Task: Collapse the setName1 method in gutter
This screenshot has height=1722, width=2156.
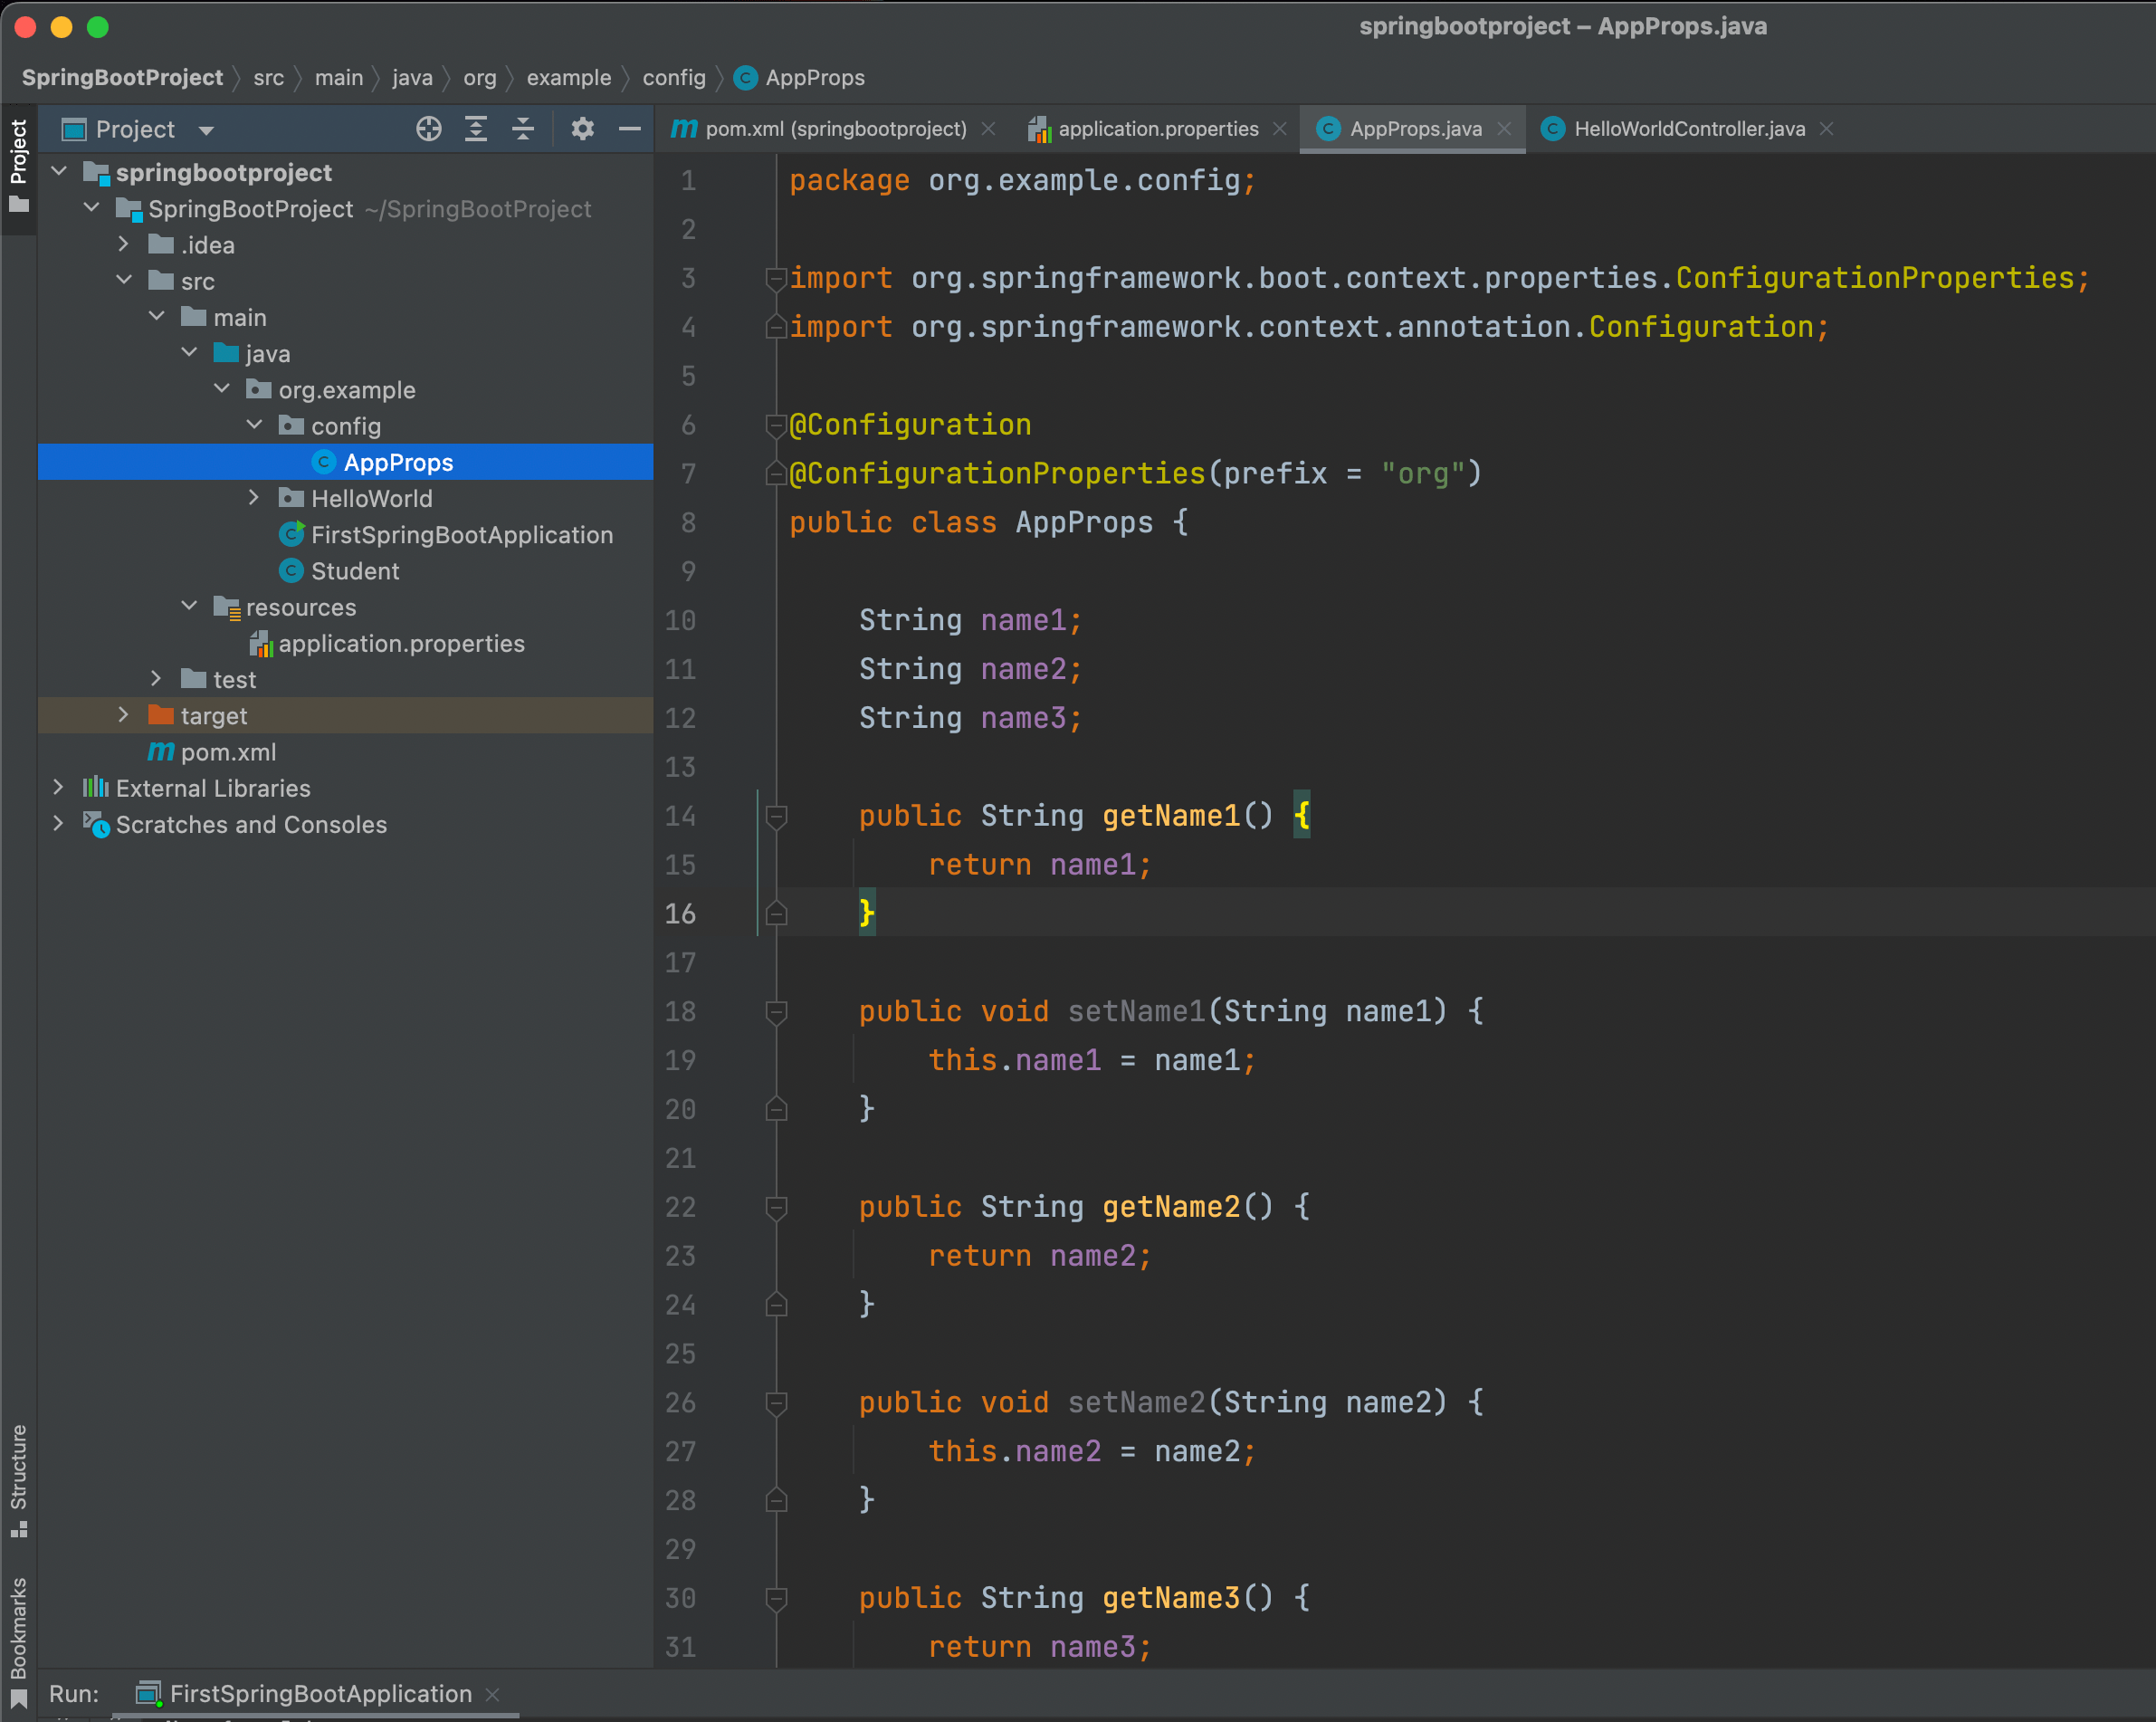Action: click(777, 1011)
